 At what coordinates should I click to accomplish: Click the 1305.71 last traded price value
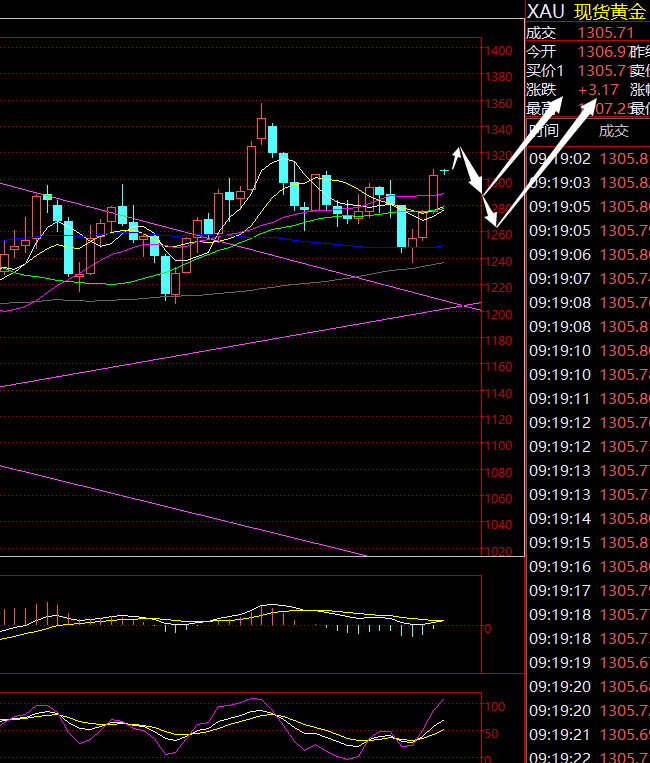pyautogui.click(x=607, y=32)
